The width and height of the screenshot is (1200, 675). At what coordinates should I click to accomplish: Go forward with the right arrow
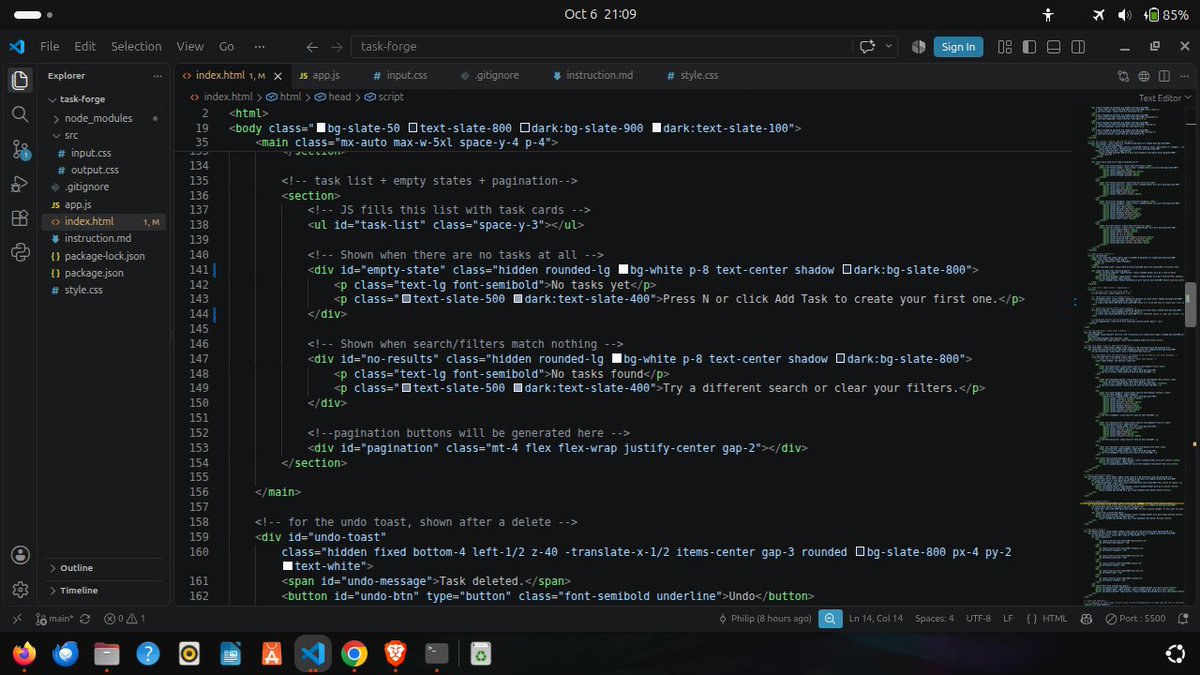337,46
